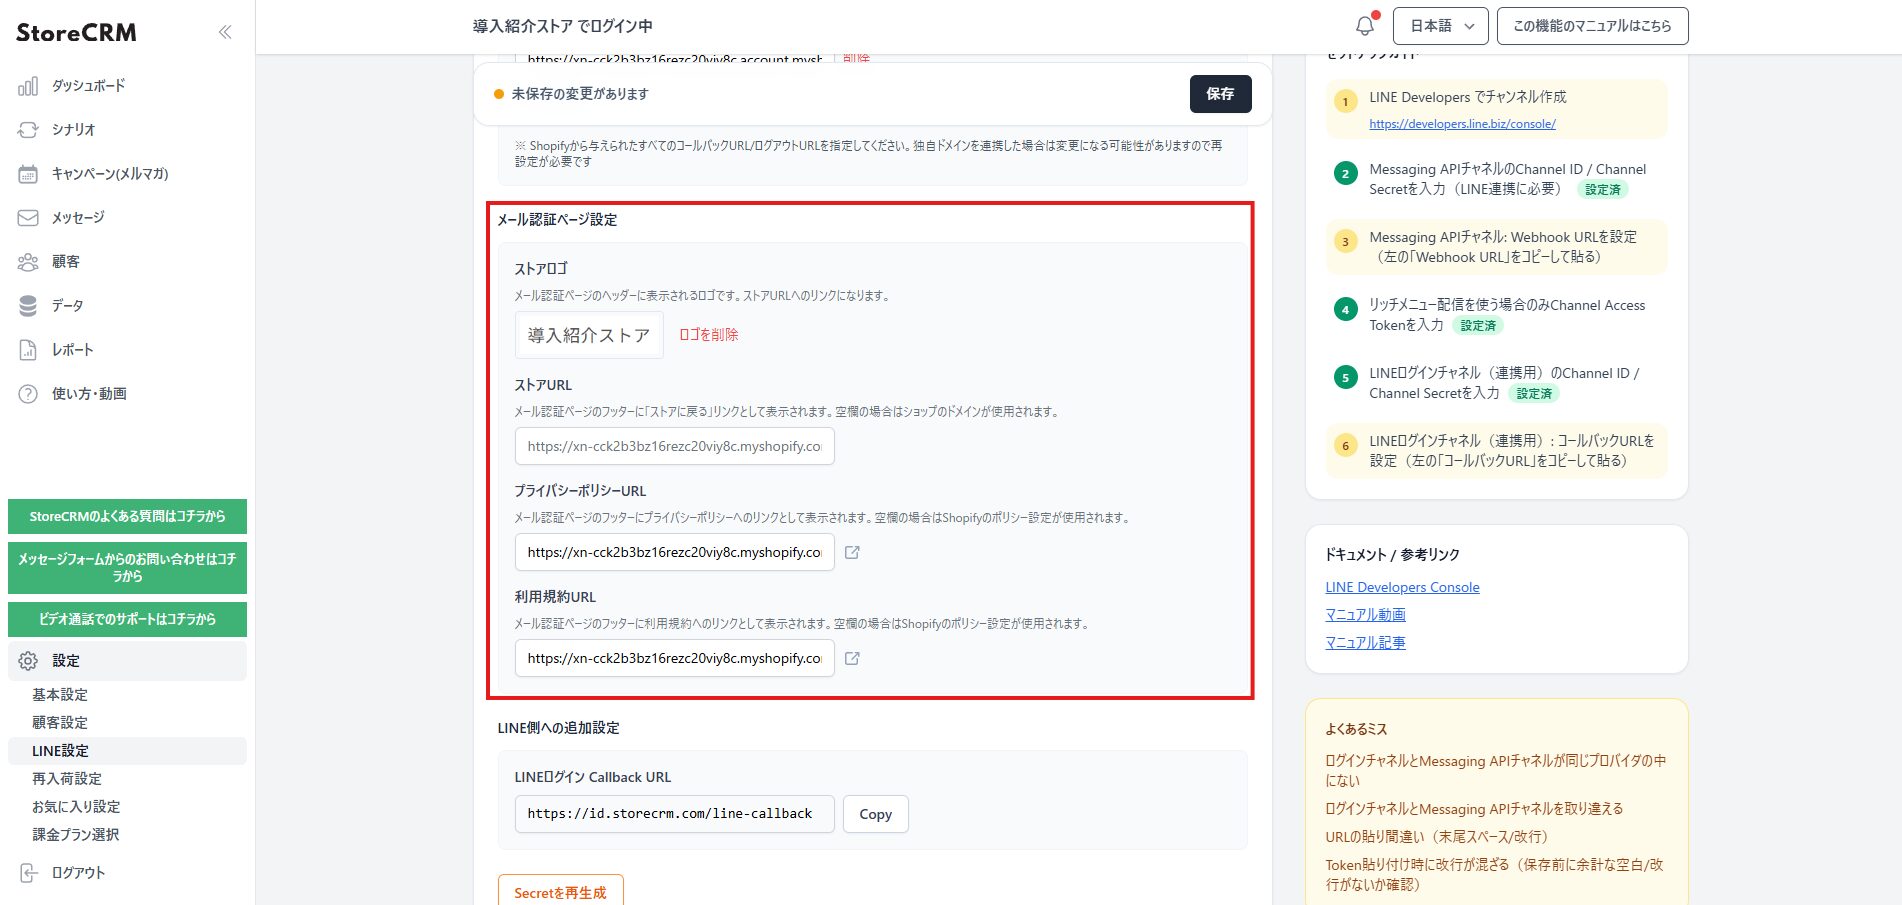Copy the LINE login Callback URL
The height and width of the screenshot is (905, 1902).
tap(875, 814)
